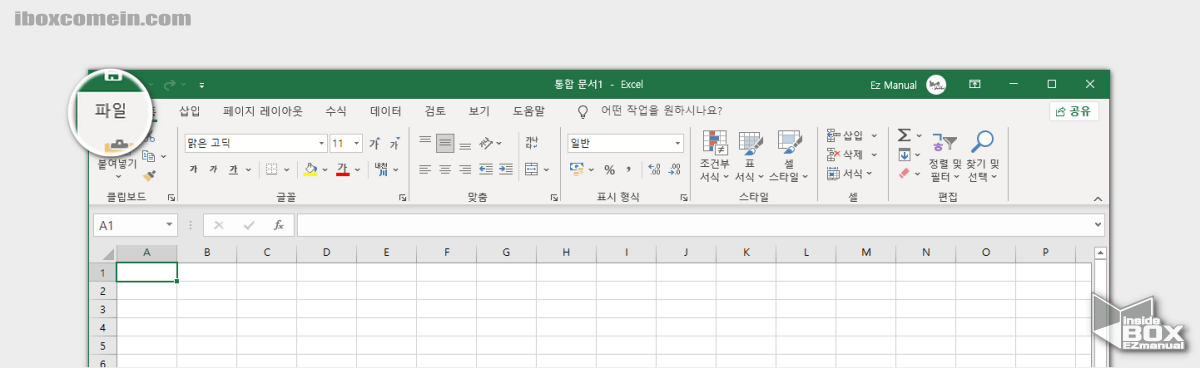The height and width of the screenshot is (368, 1200).
Task: Apply percent style
Action: (x=609, y=170)
